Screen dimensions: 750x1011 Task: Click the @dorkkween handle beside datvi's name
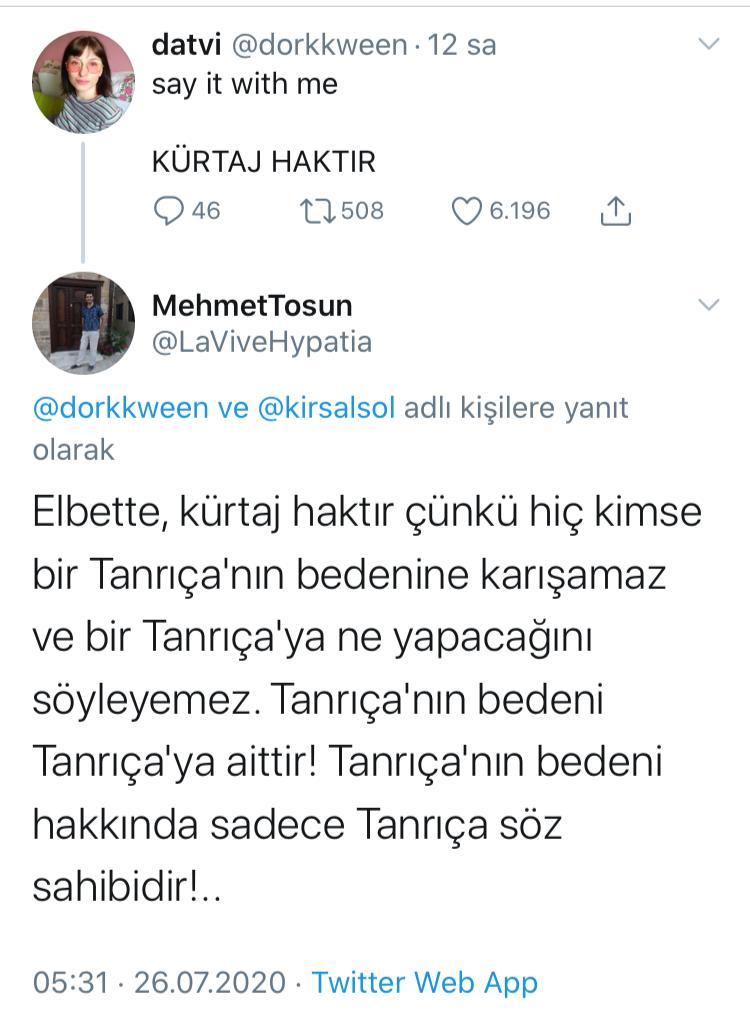[x=319, y=45]
